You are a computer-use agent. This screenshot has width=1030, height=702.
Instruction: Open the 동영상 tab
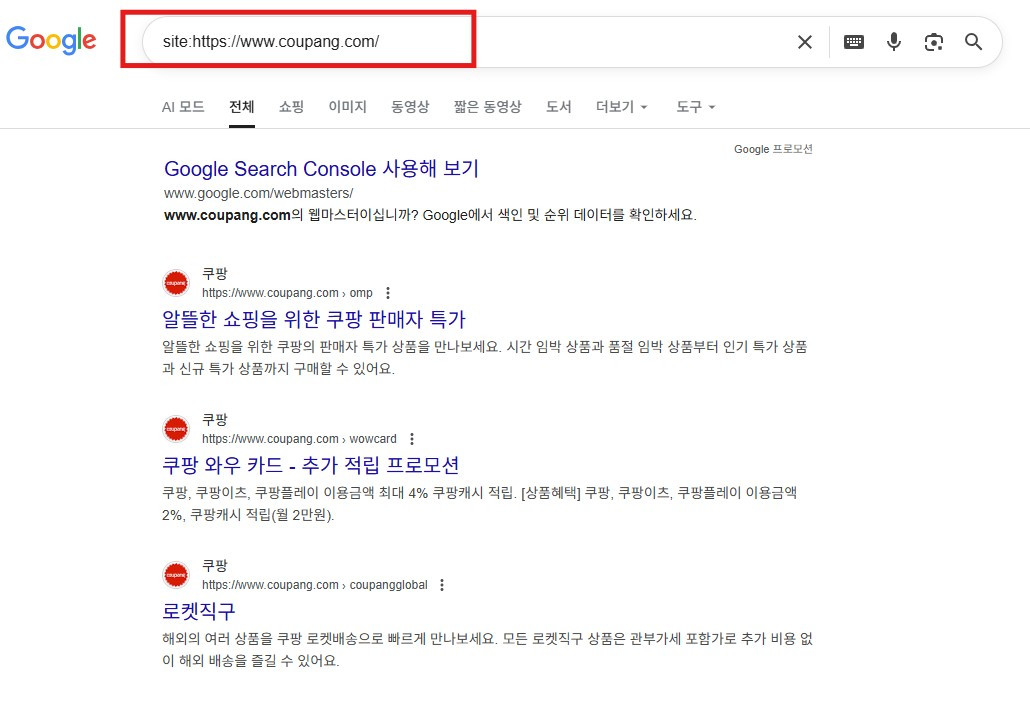[410, 106]
